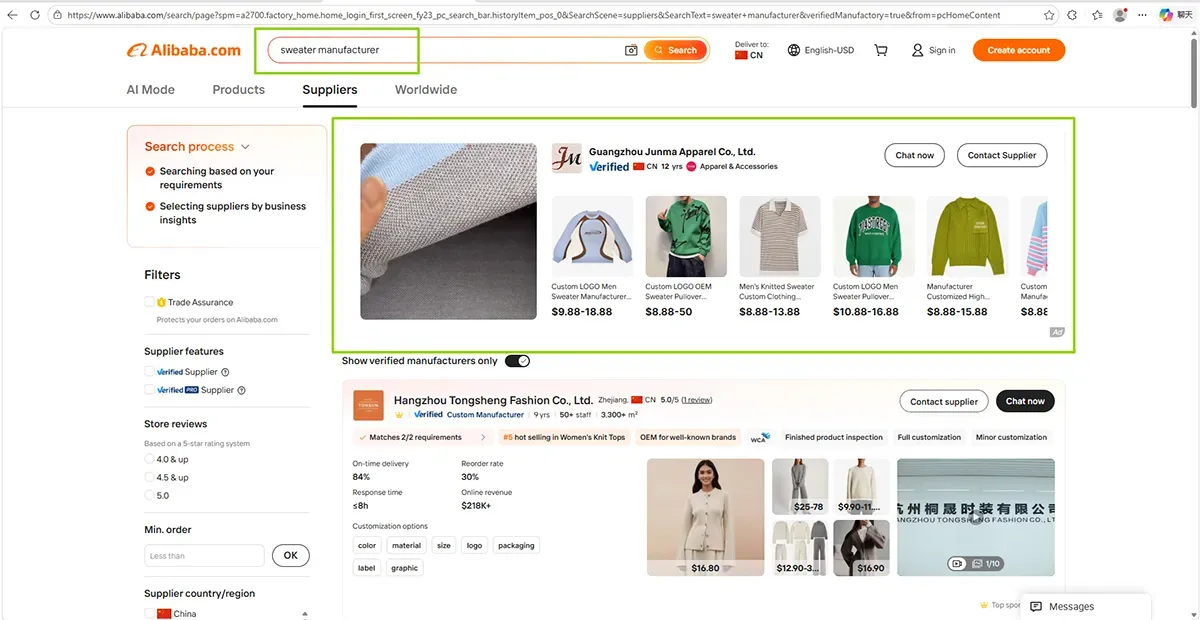This screenshot has width=1200, height=620.
Task: Click the Ad label on sponsored card
Action: click(x=1056, y=332)
